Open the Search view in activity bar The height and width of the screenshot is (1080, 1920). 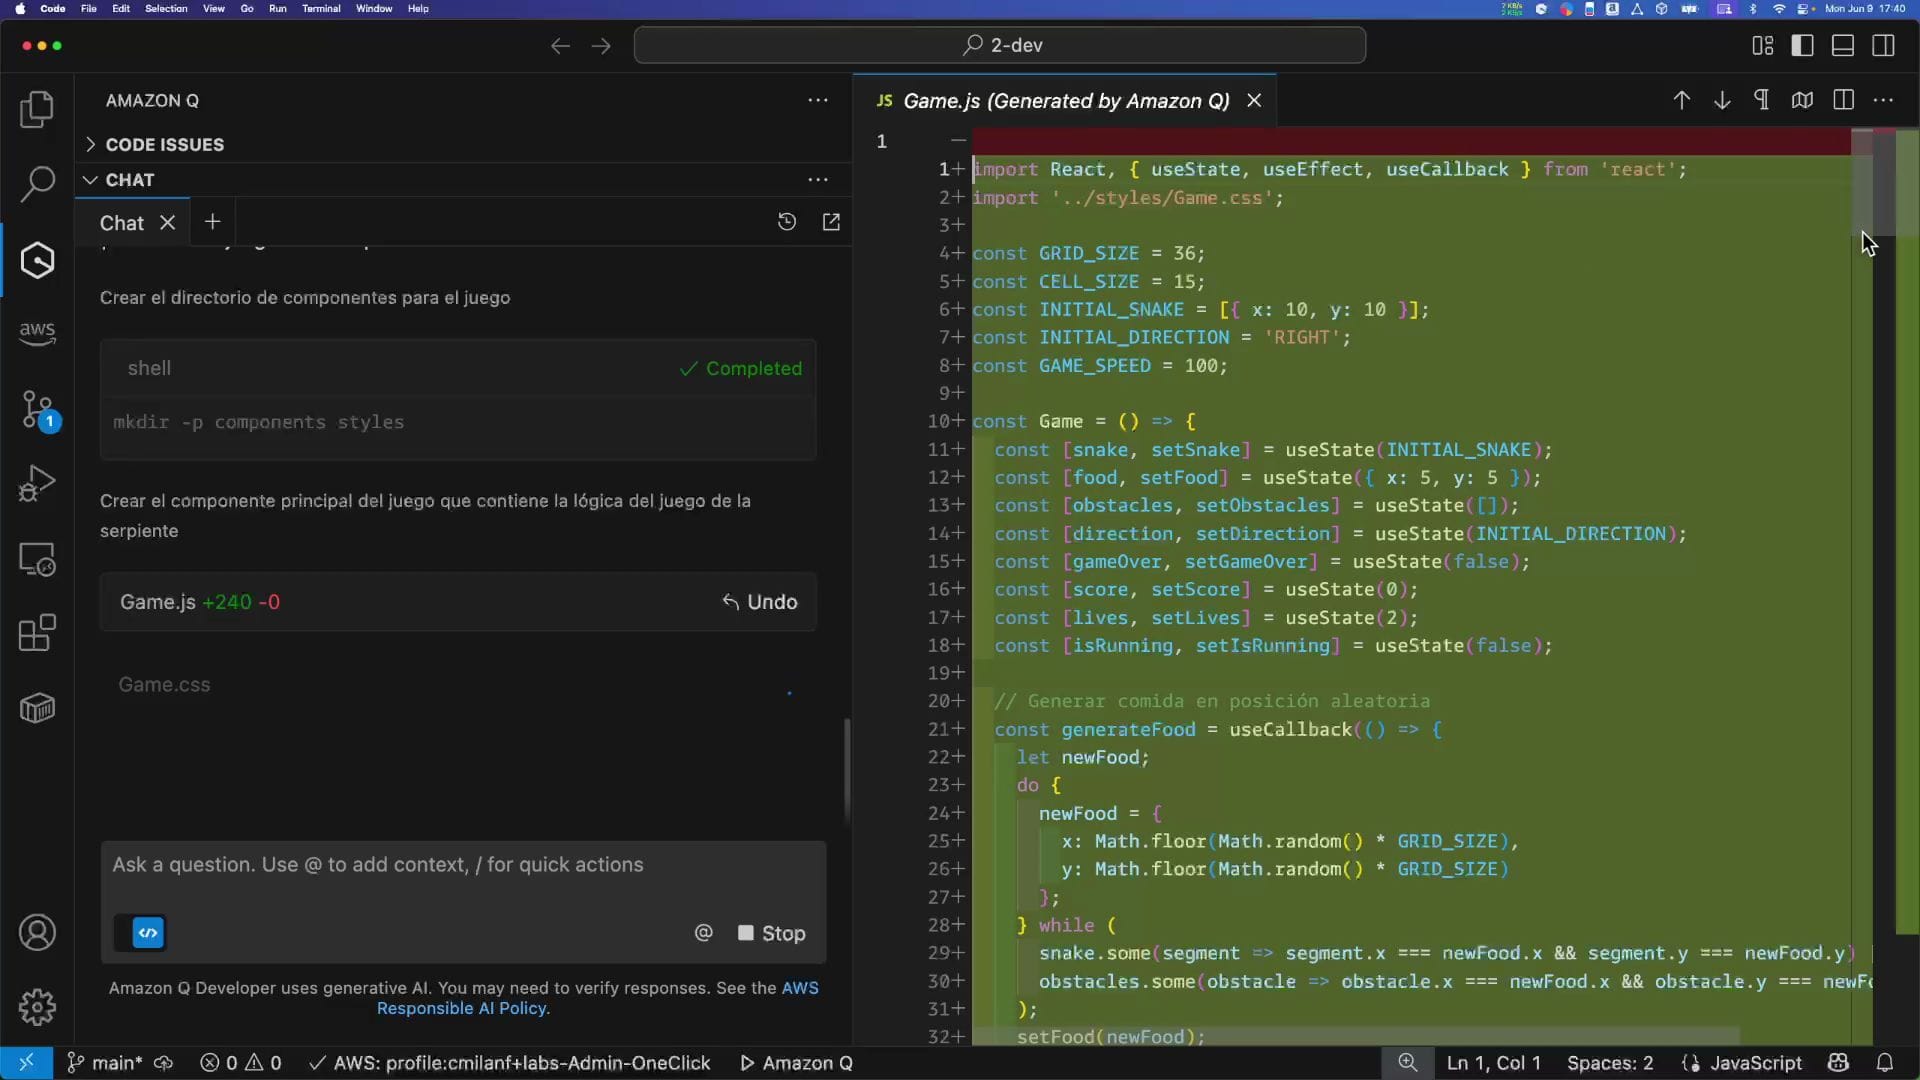[x=37, y=184]
